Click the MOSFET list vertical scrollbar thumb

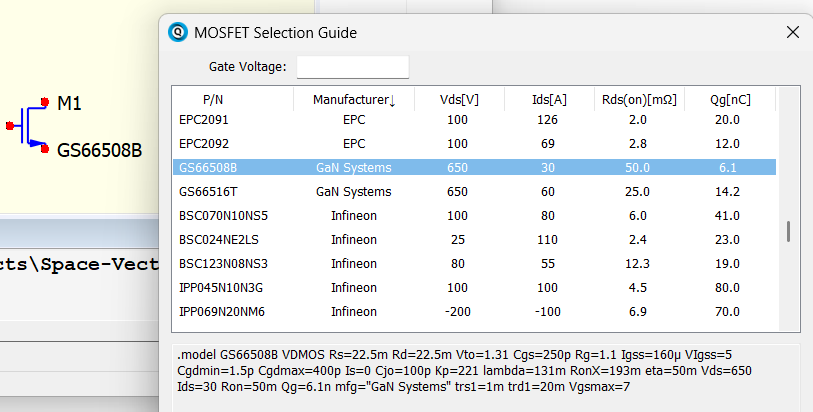[x=788, y=231]
